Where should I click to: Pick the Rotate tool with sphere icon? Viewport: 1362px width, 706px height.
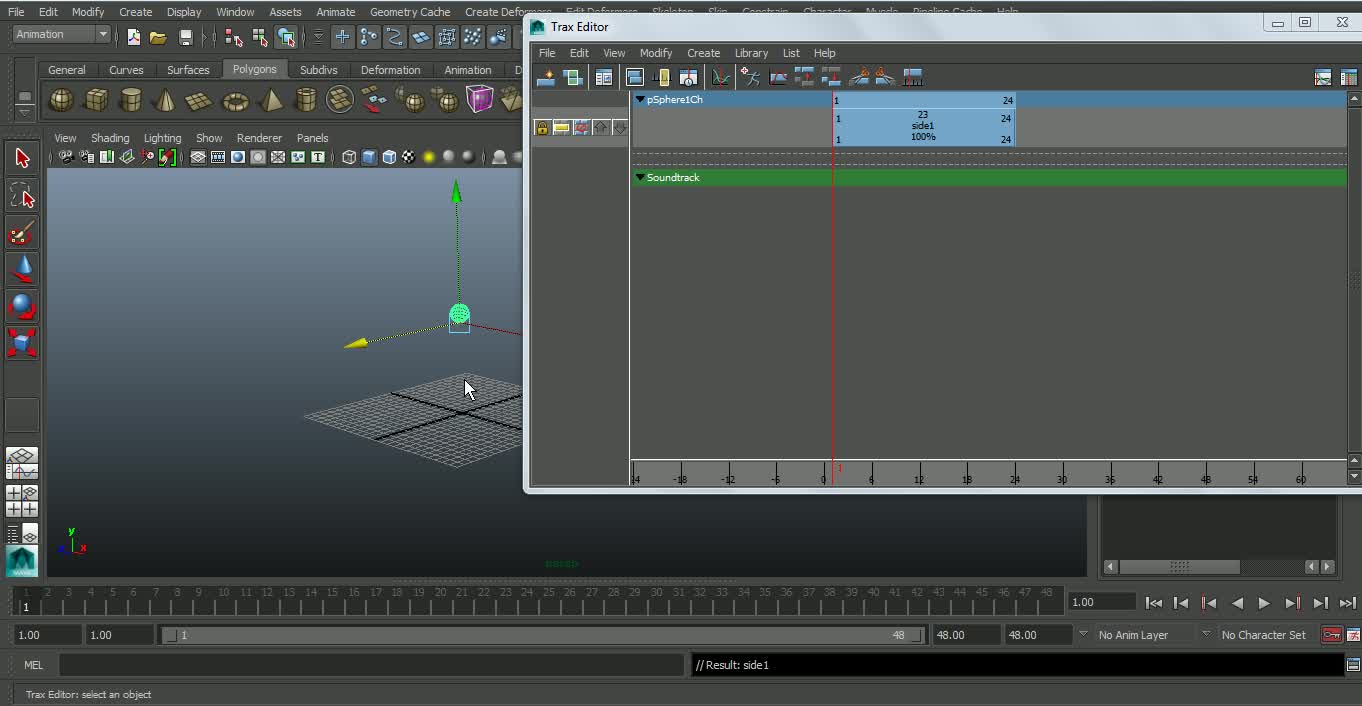click(x=22, y=306)
